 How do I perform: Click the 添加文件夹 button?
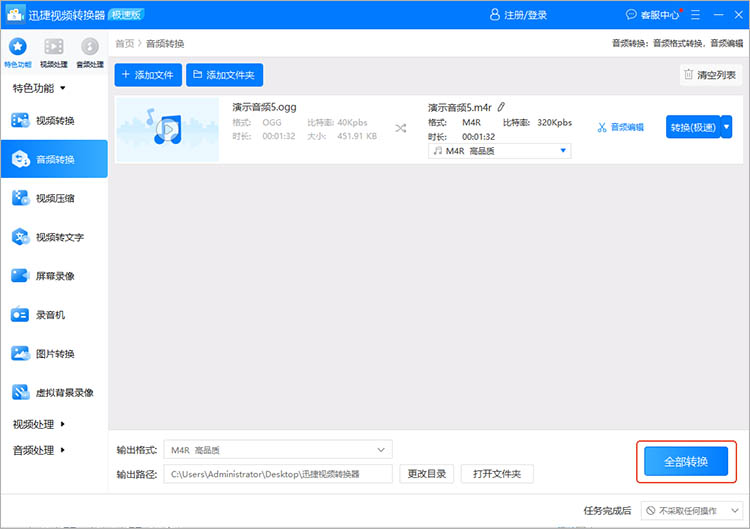[224, 75]
